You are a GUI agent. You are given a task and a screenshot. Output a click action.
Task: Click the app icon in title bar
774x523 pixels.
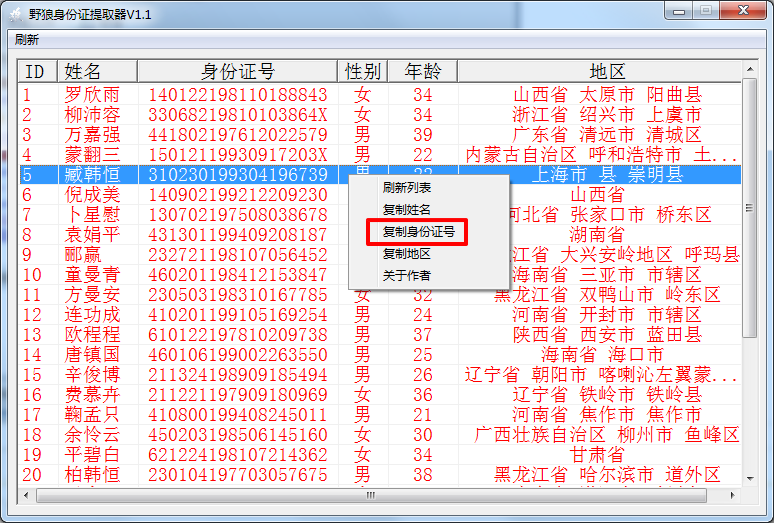click(x=16, y=14)
